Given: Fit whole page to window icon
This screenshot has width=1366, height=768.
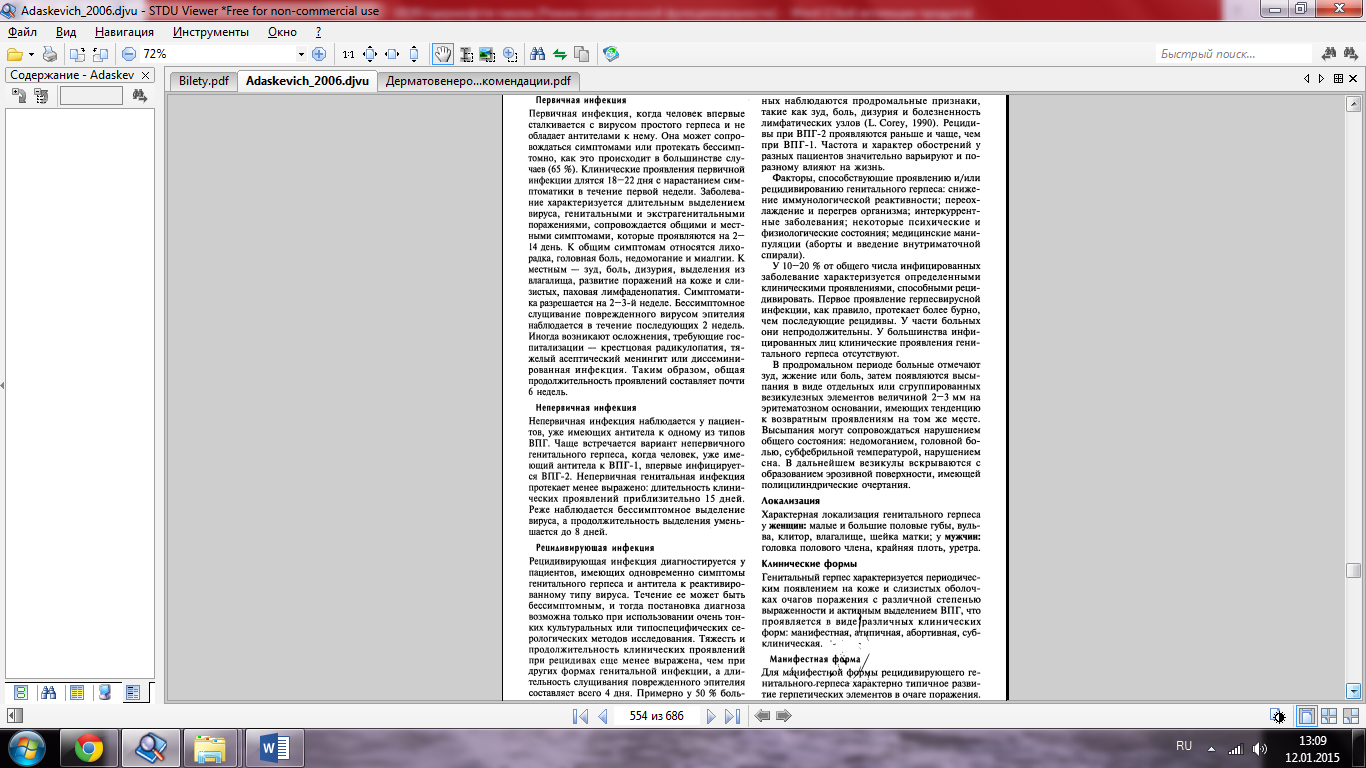Looking at the screenshot, I should point(370,54).
